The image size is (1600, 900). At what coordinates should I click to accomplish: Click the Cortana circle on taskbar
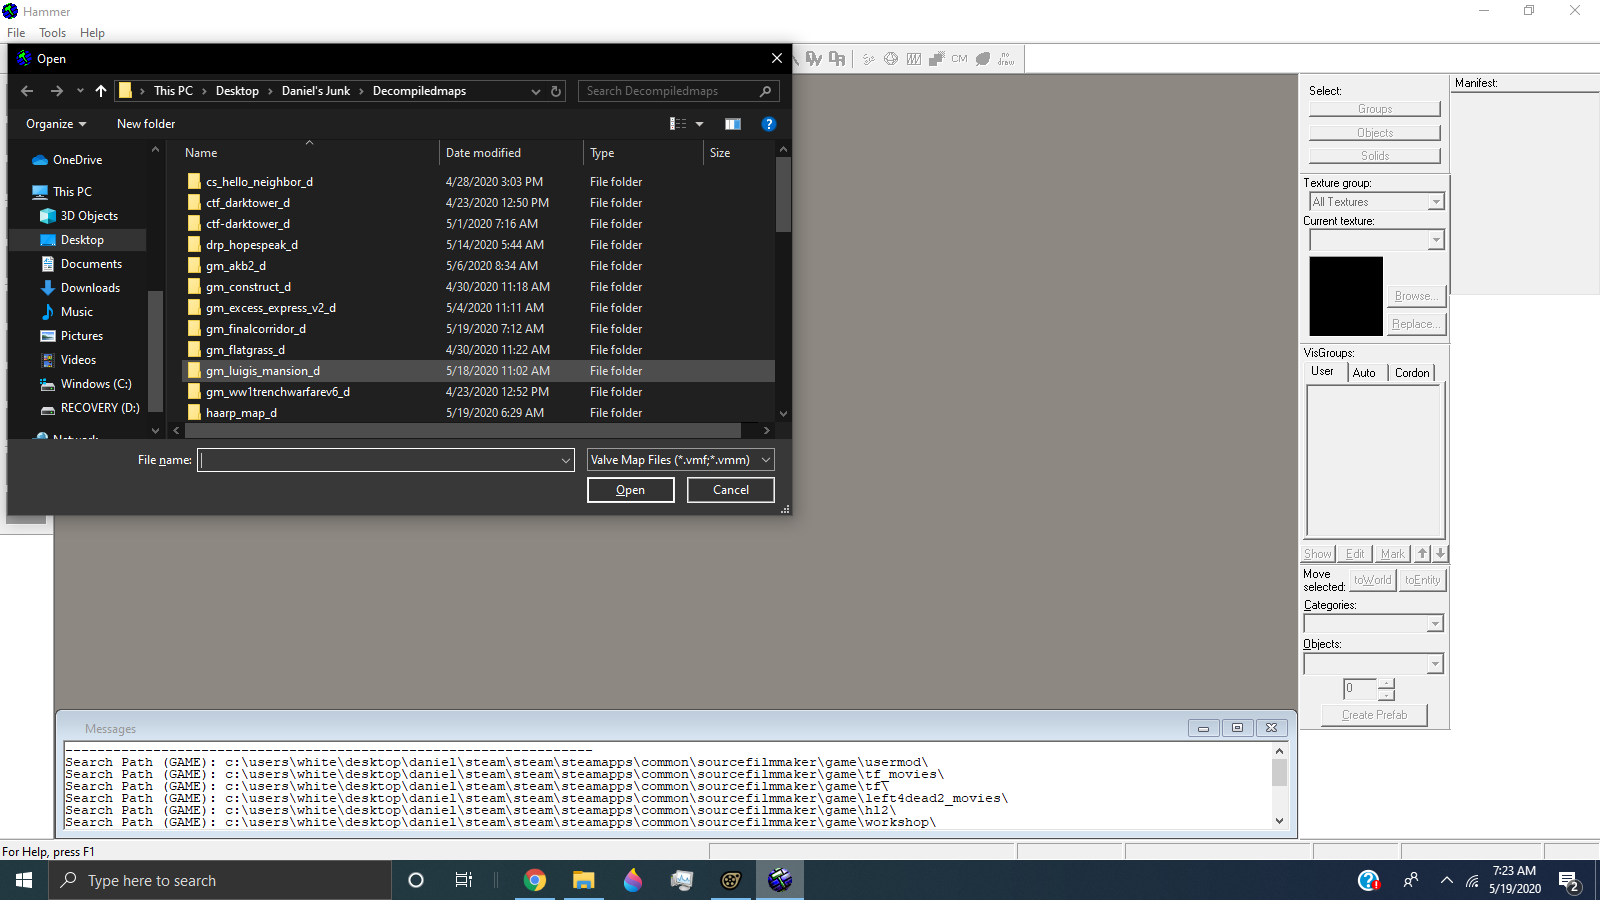click(416, 880)
